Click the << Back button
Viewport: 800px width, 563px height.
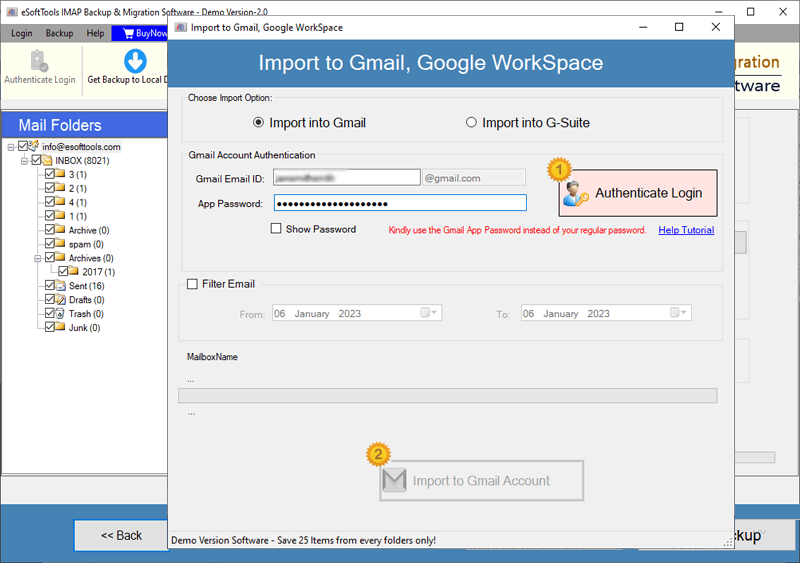pos(121,535)
